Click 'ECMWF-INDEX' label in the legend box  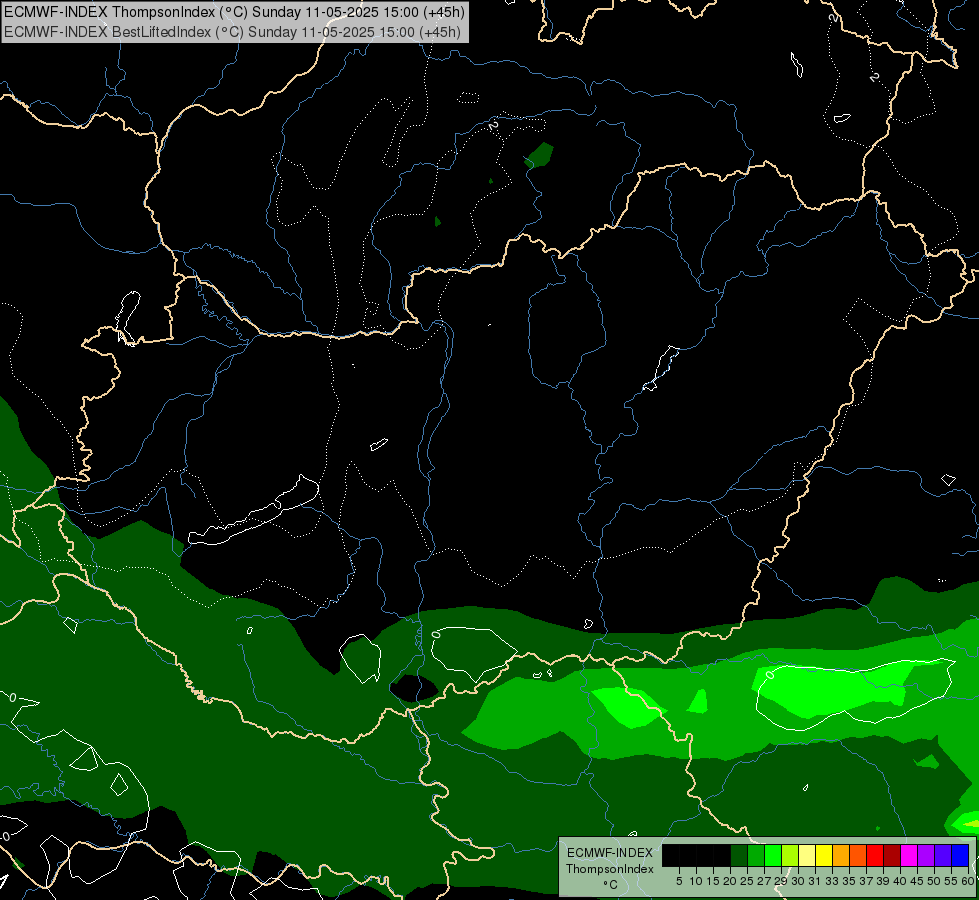tap(610, 853)
